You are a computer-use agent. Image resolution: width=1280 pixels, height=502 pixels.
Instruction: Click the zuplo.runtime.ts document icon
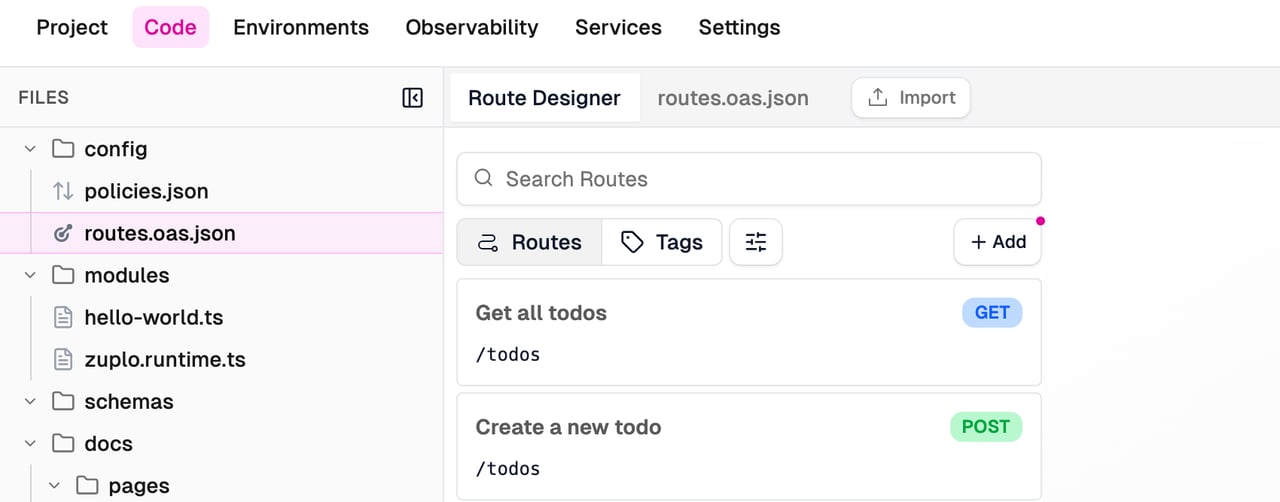pyautogui.click(x=63, y=359)
